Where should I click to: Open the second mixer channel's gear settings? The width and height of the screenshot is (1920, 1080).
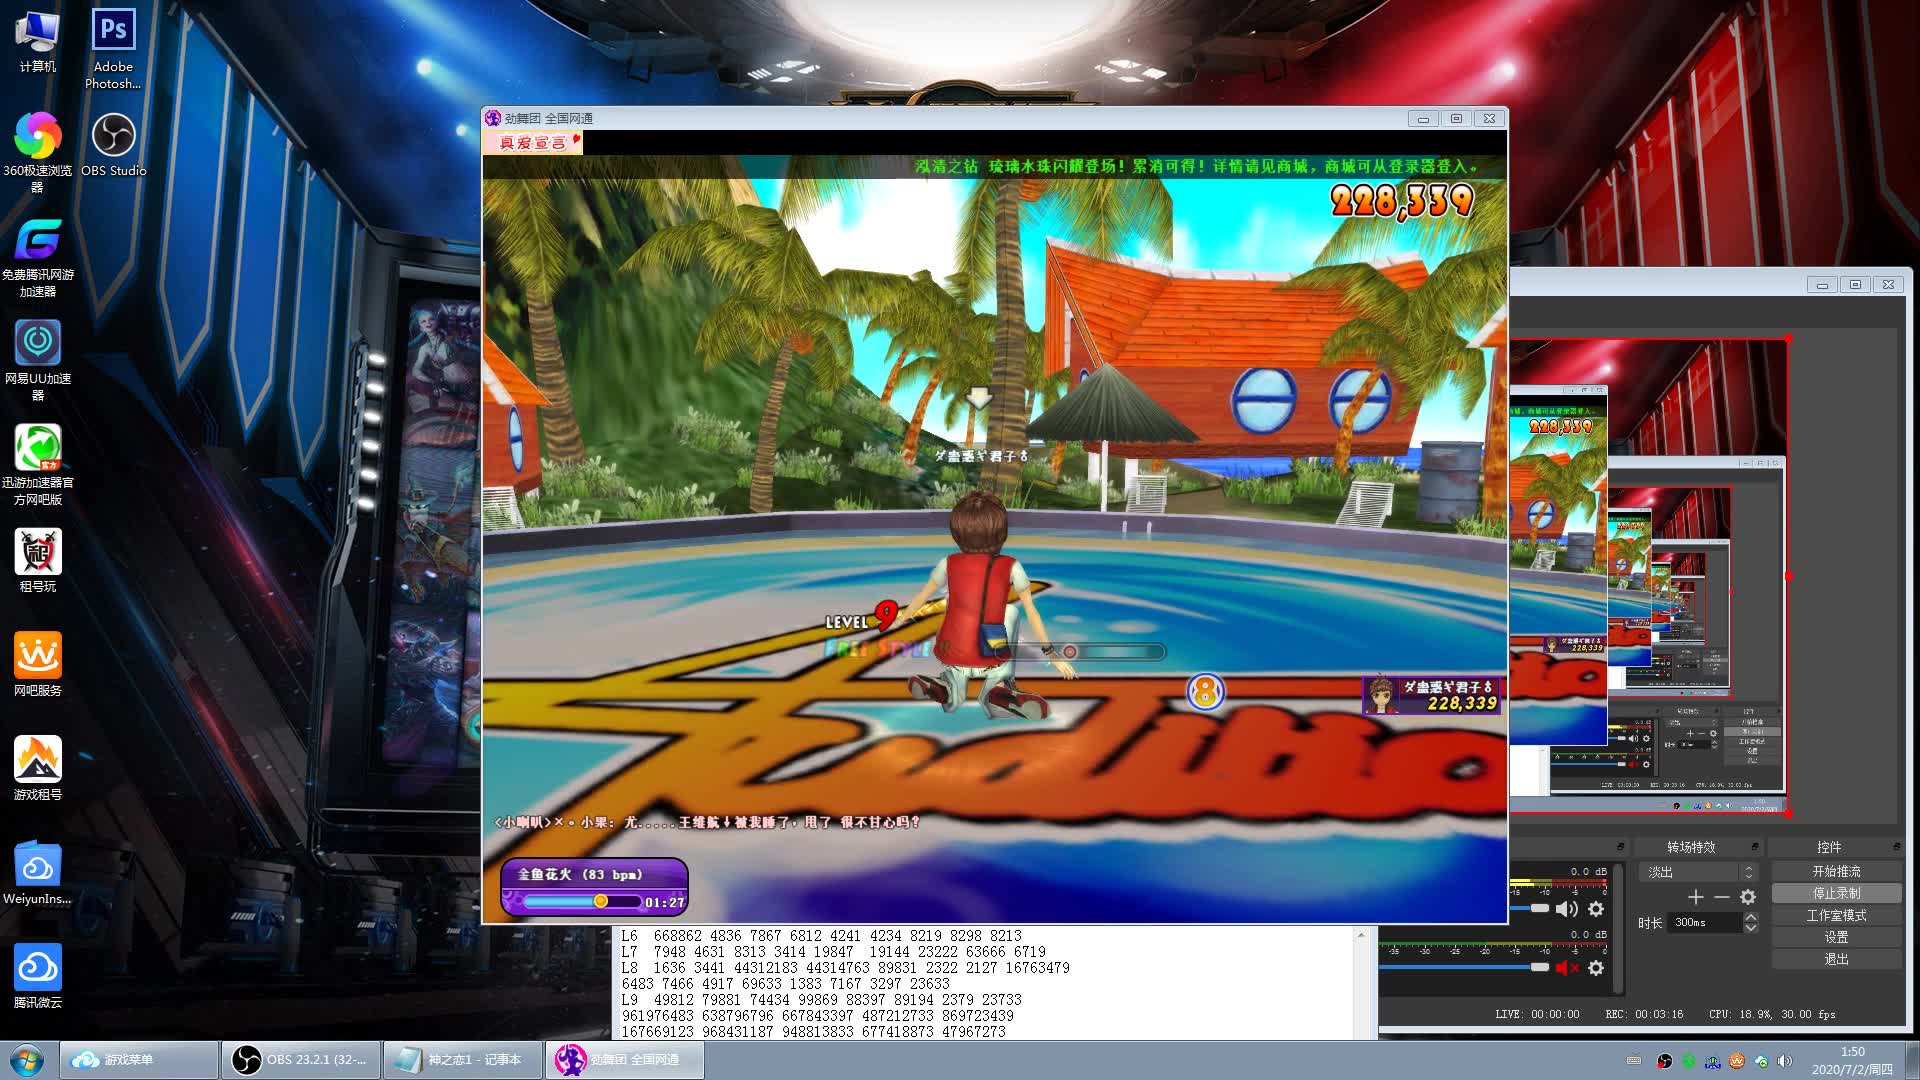[1596, 968]
